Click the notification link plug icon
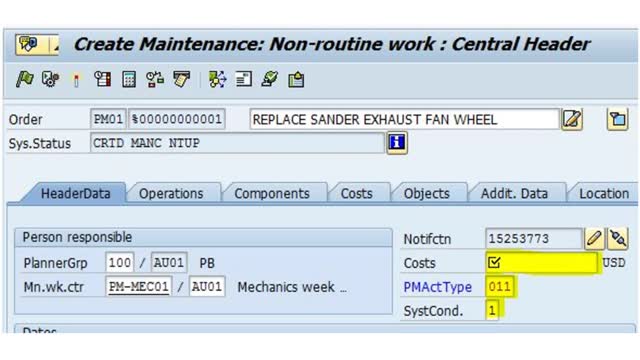The height and width of the screenshot is (360, 640). tap(618, 239)
